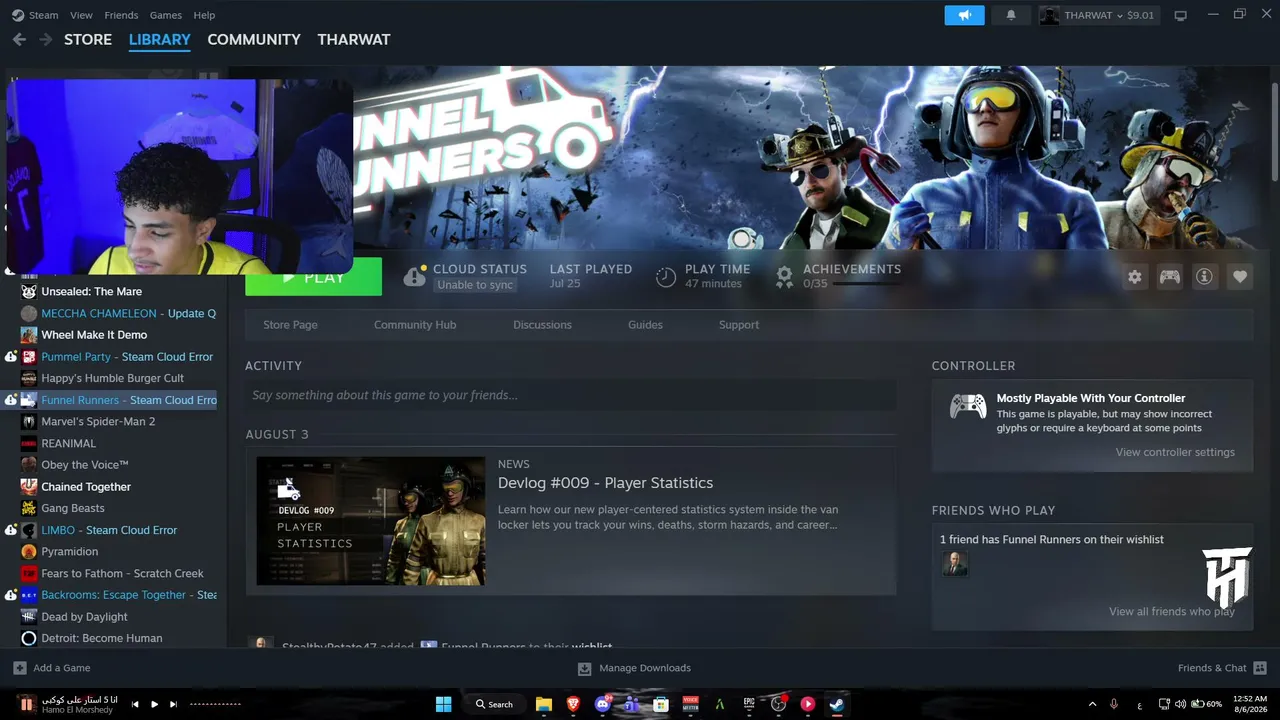The image size is (1280, 720).
Task: Toggle the microphone in the system tray
Action: point(1114,704)
